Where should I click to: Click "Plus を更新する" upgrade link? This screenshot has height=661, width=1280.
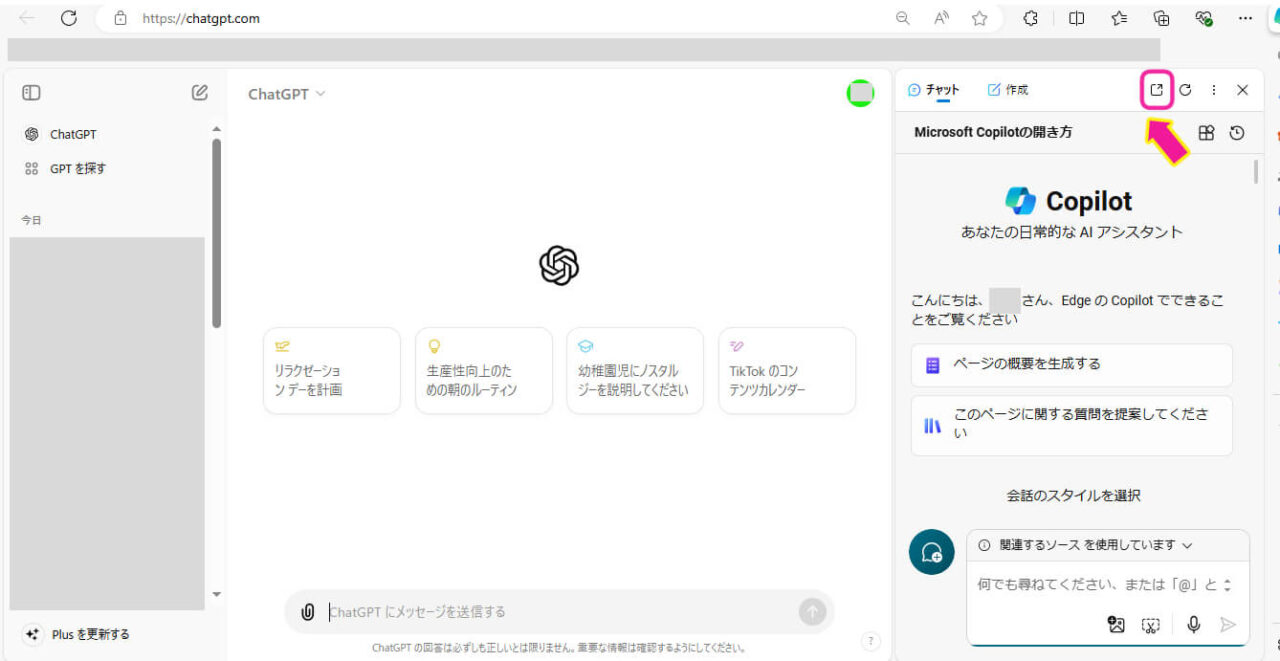(x=78, y=634)
